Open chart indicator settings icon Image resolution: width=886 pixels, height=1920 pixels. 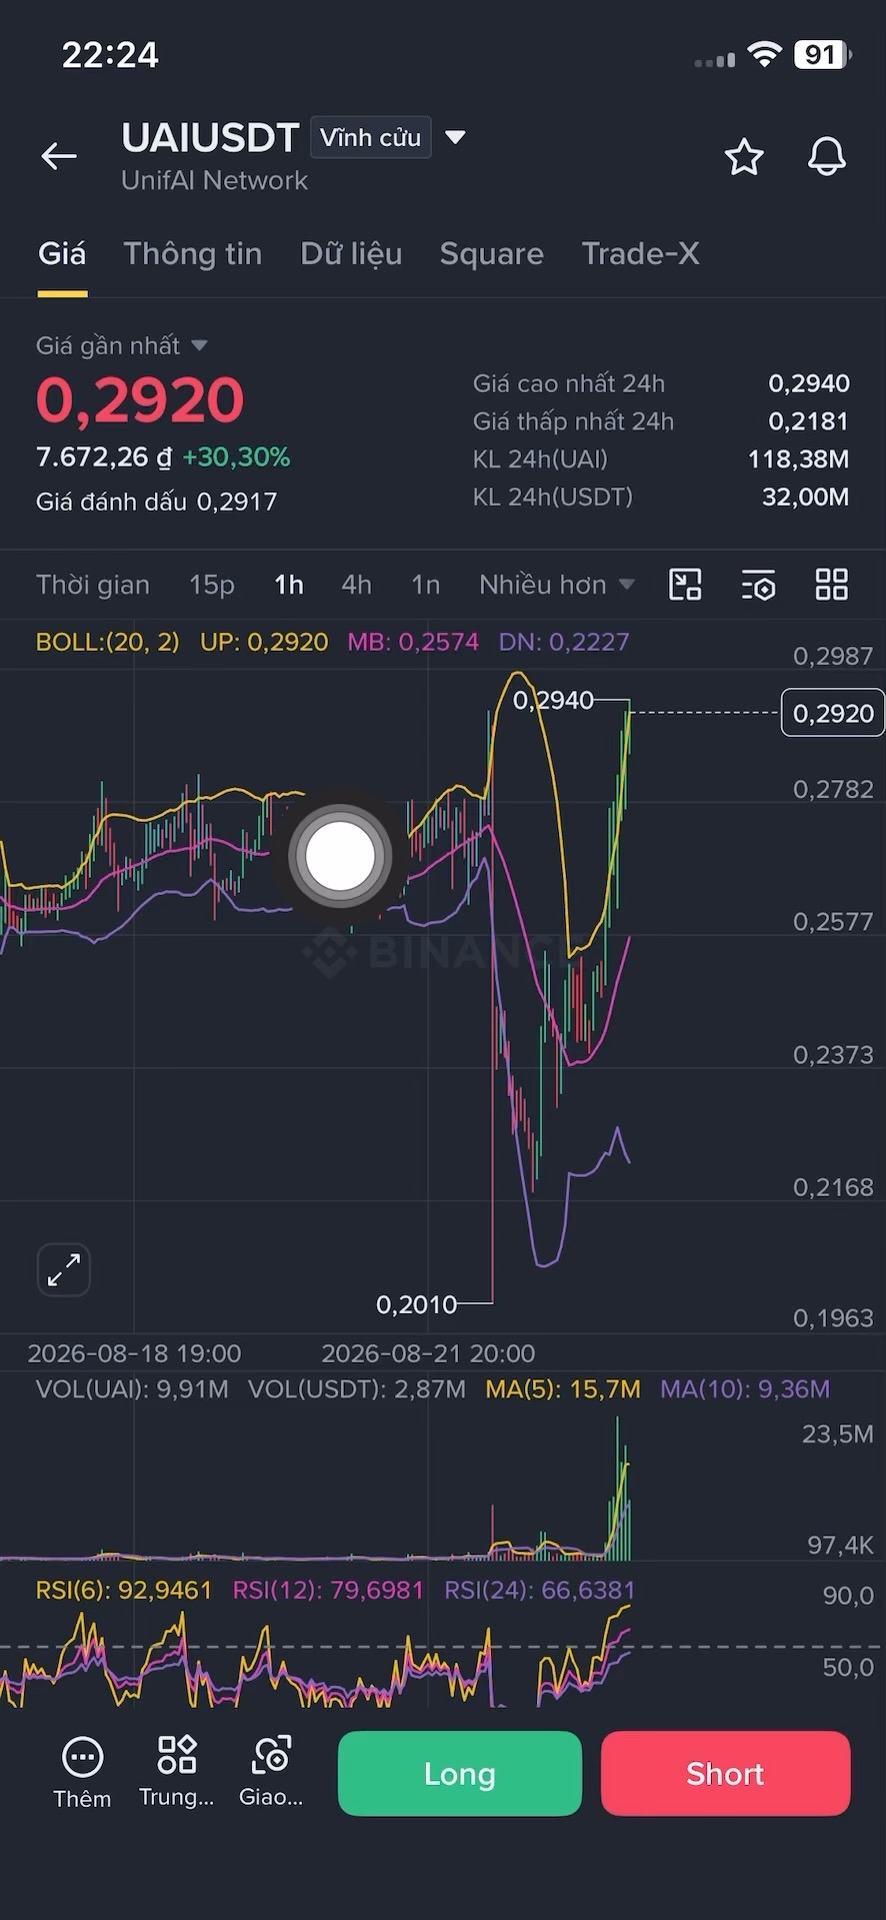pyautogui.click(x=759, y=585)
